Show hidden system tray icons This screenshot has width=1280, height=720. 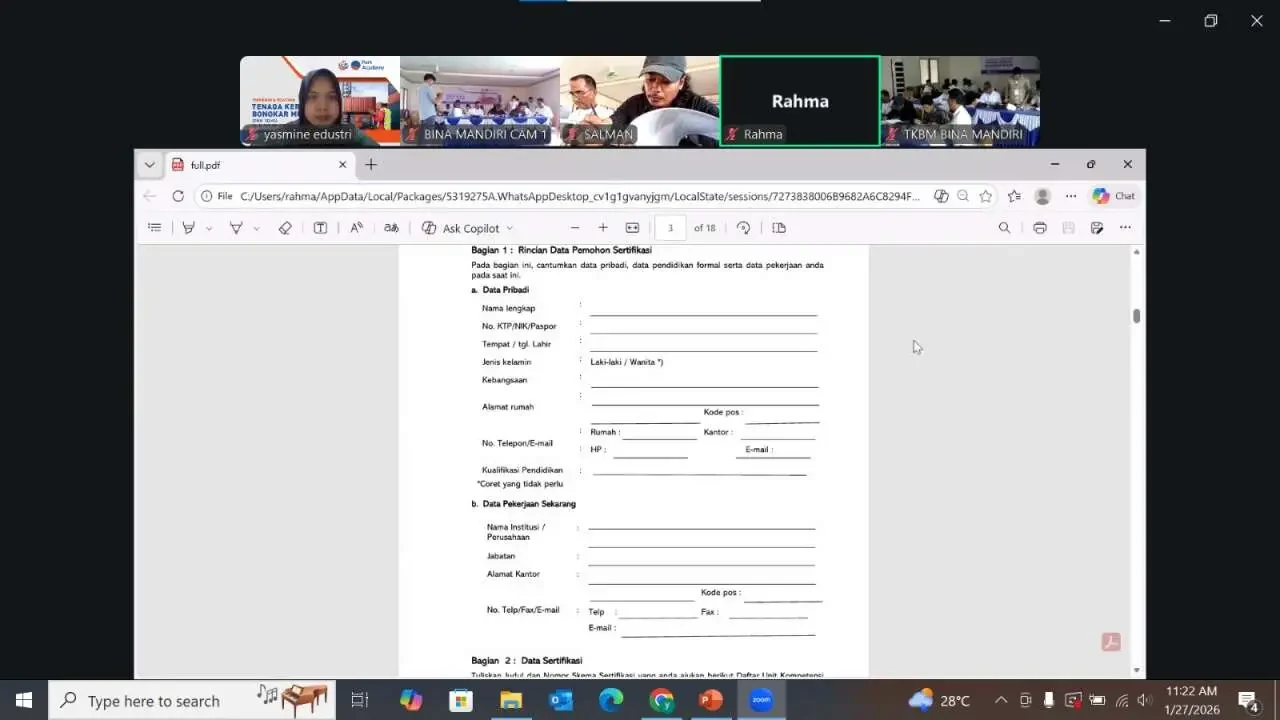(1001, 700)
